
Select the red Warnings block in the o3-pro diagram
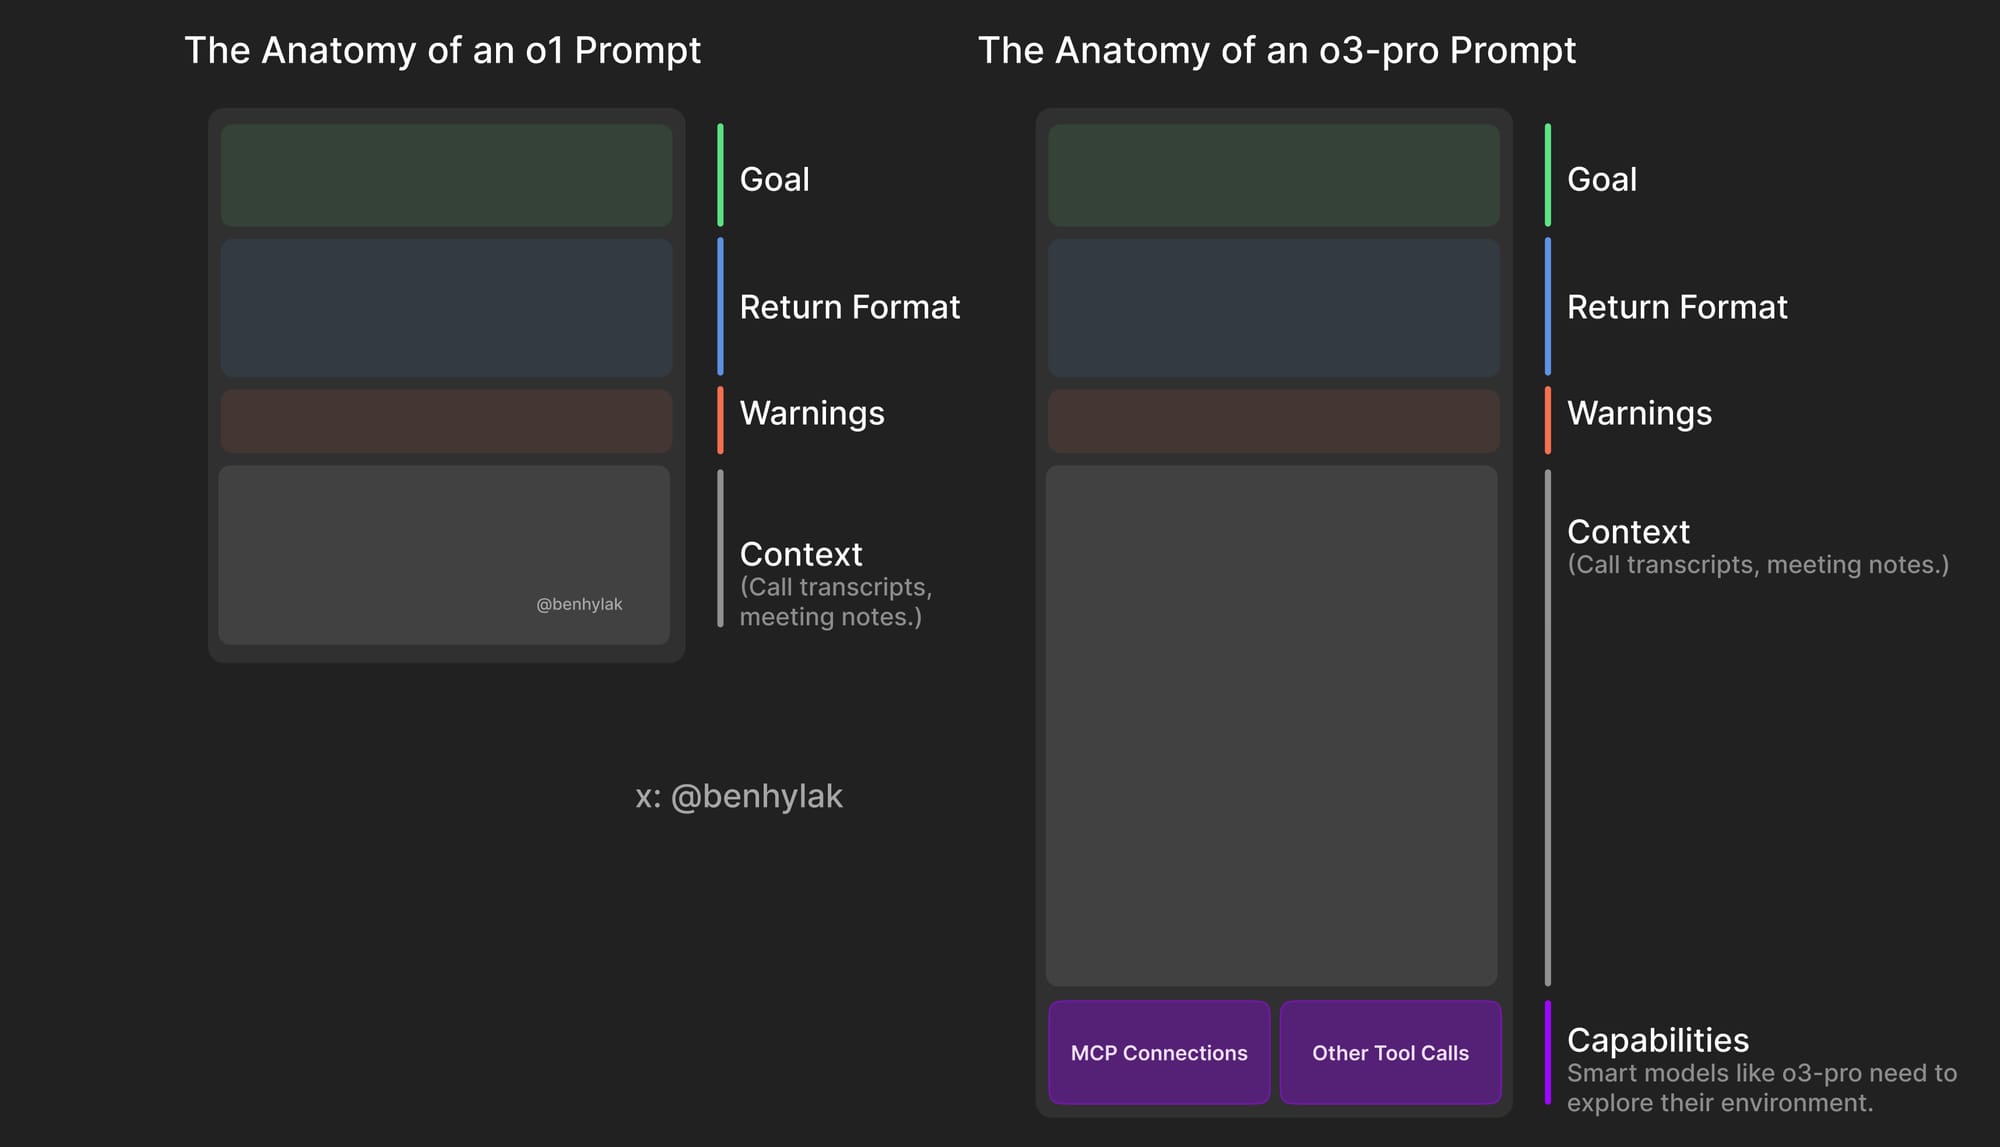click(1273, 421)
